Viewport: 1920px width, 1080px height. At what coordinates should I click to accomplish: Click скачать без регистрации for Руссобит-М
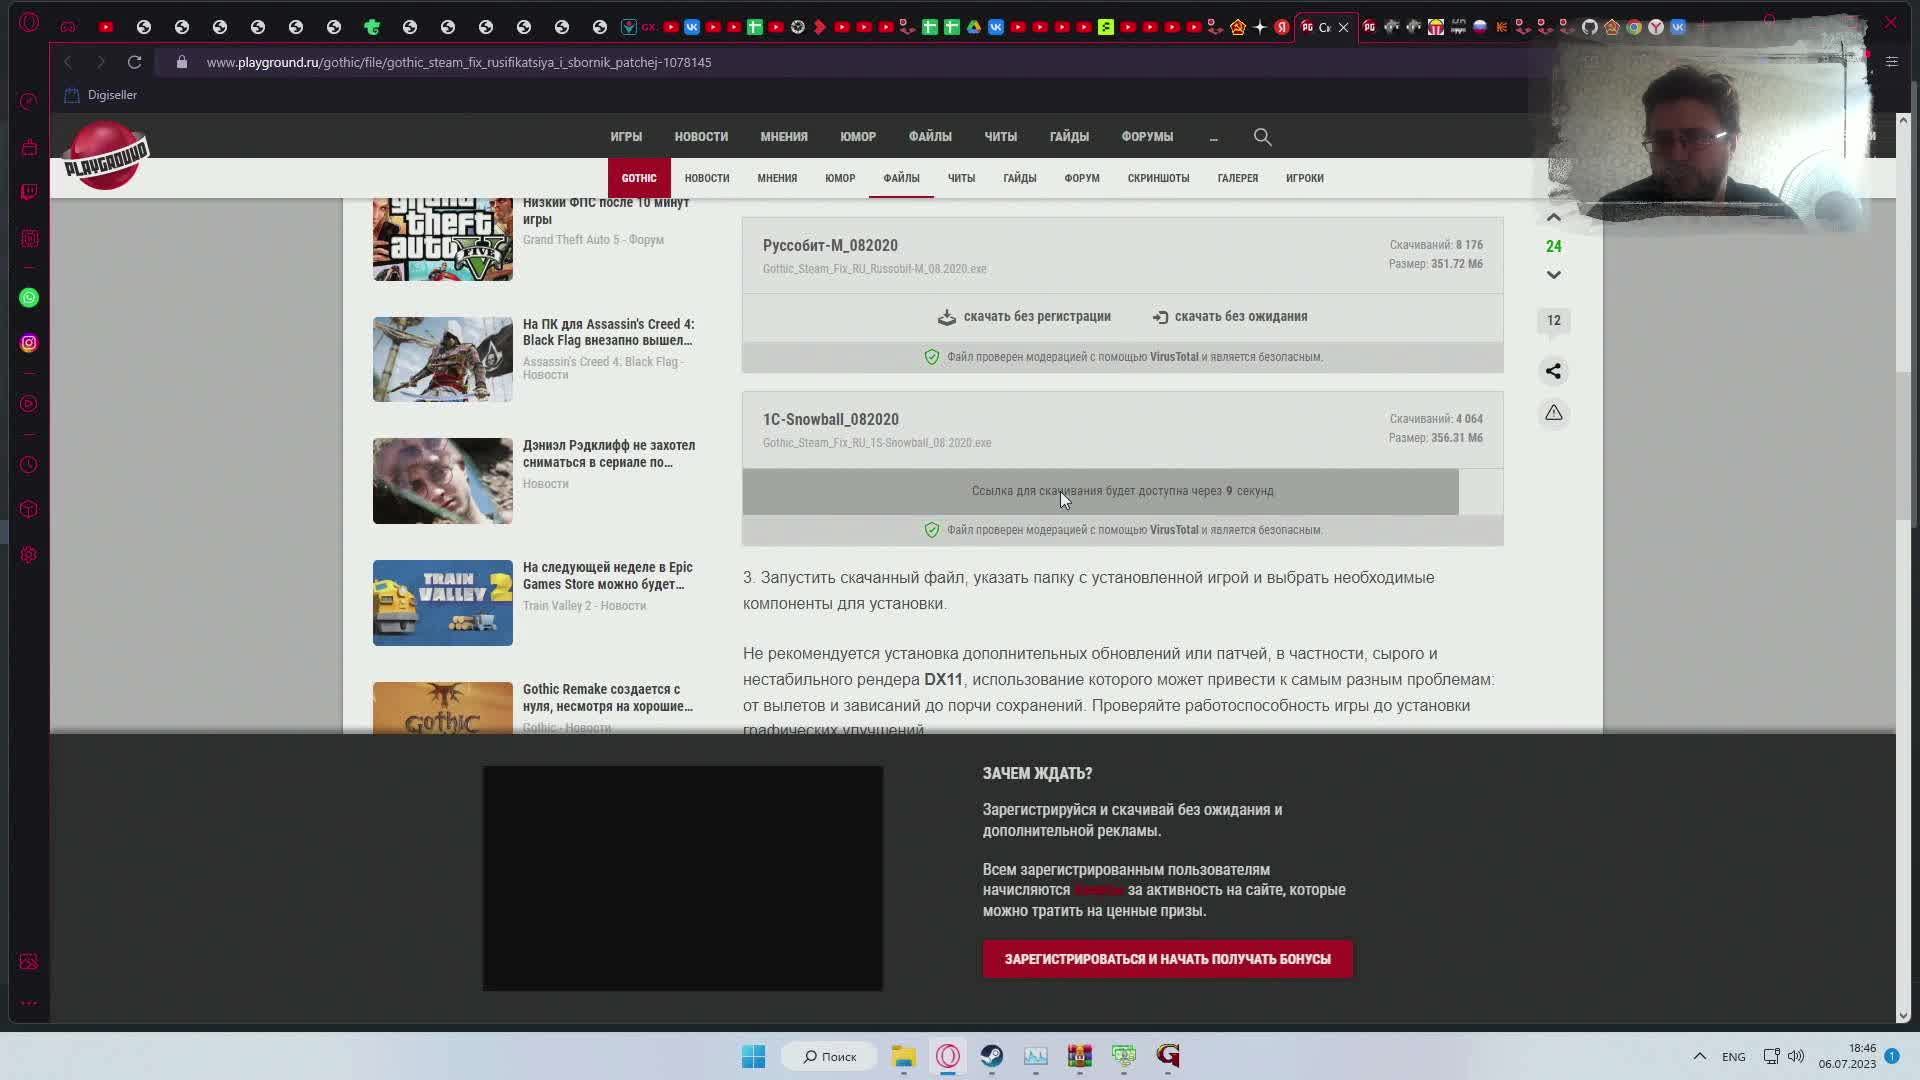point(1025,316)
